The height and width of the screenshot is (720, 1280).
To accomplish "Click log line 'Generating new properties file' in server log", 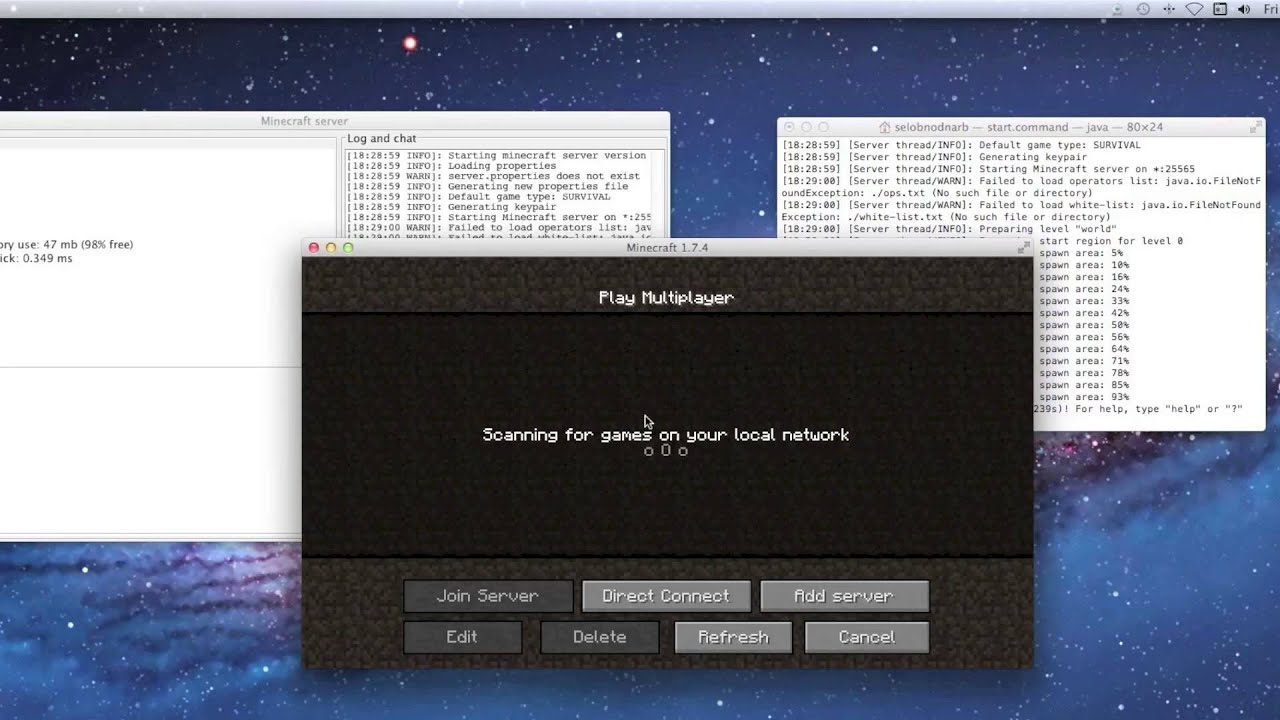I will click(x=538, y=187).
